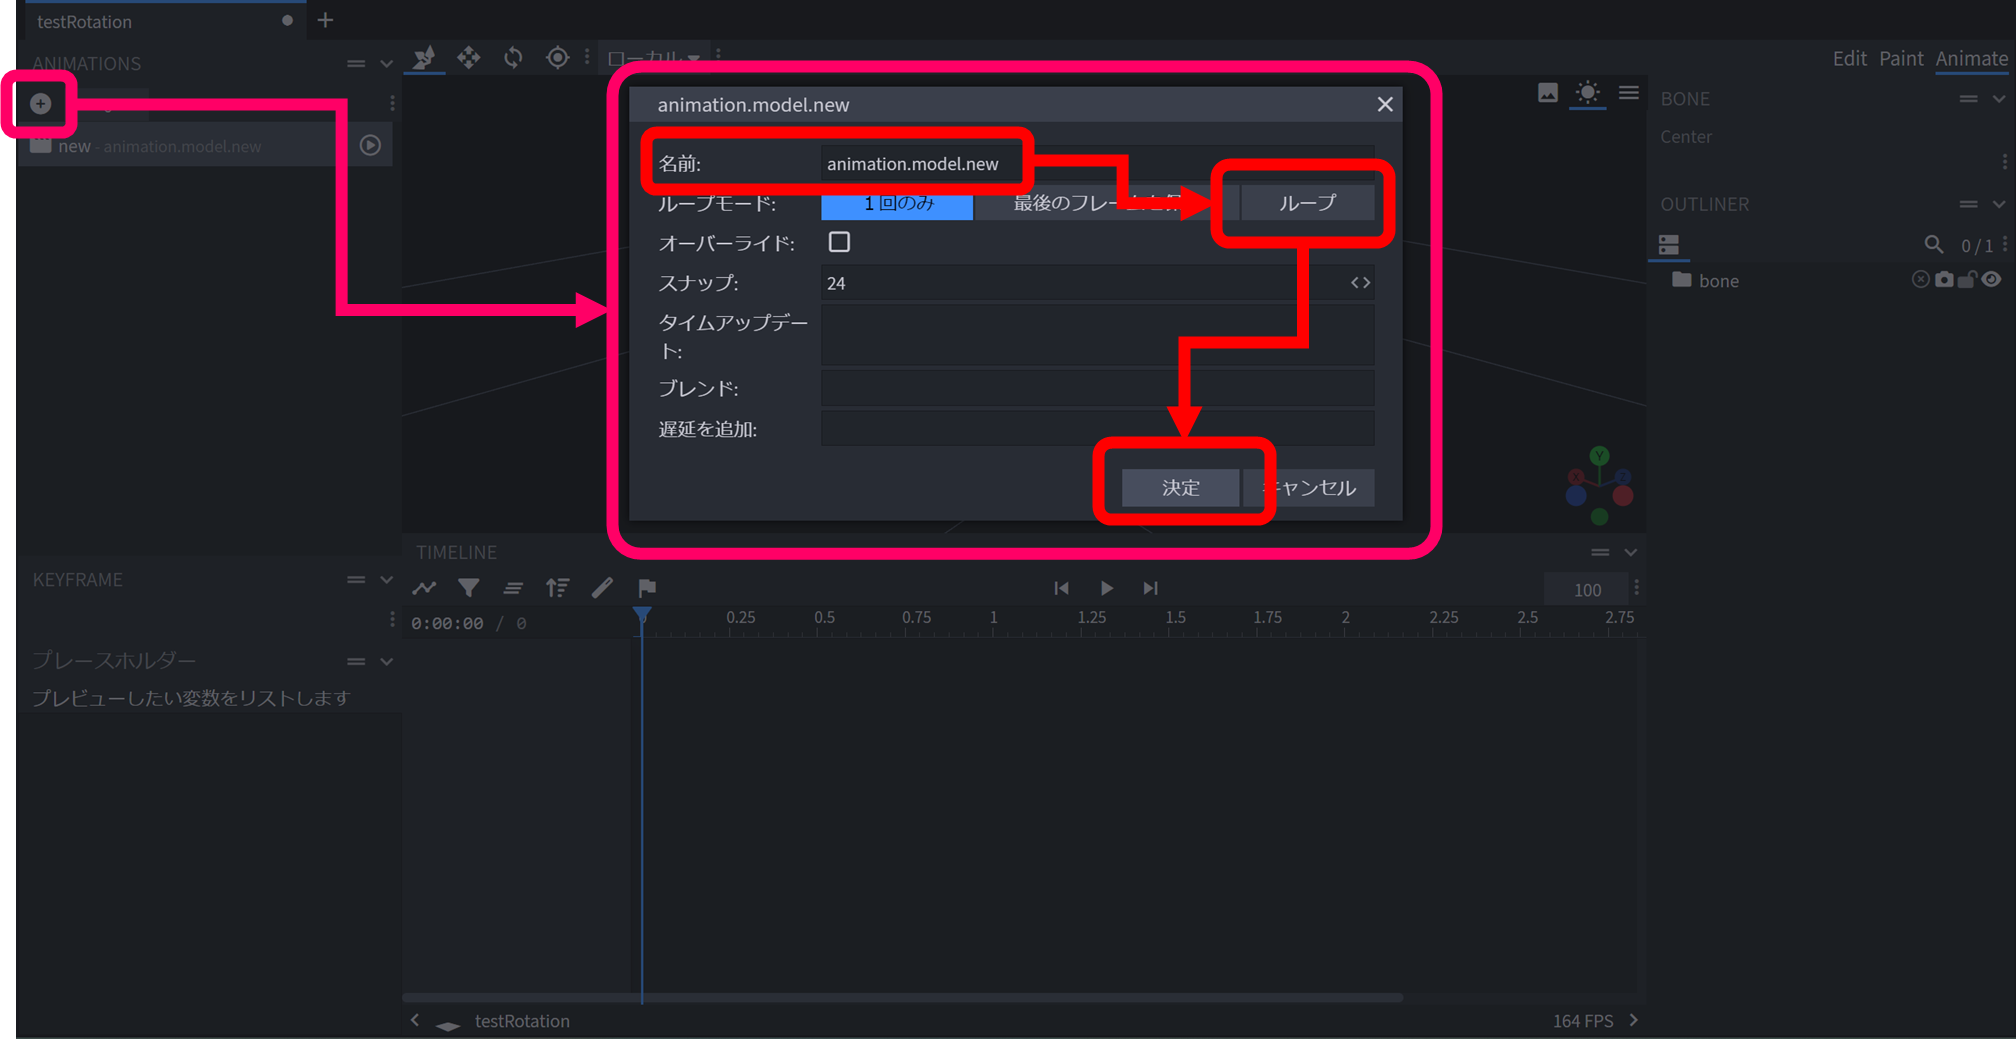
Task: Toggle visibility of the bone group
Action: point(1992,279)
